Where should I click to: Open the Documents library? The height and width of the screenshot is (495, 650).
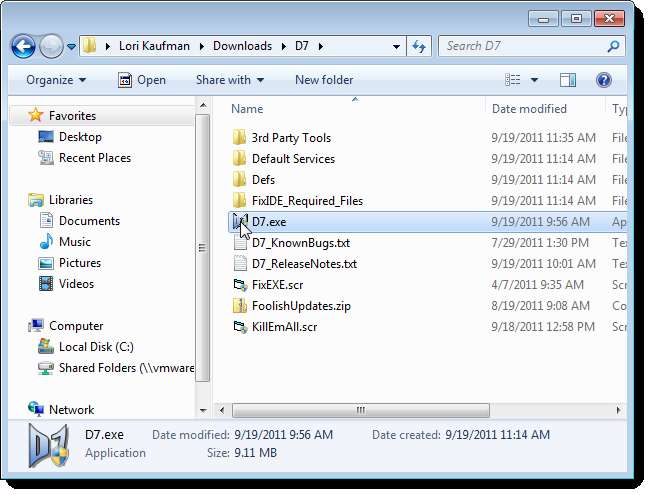click(90, 221)
